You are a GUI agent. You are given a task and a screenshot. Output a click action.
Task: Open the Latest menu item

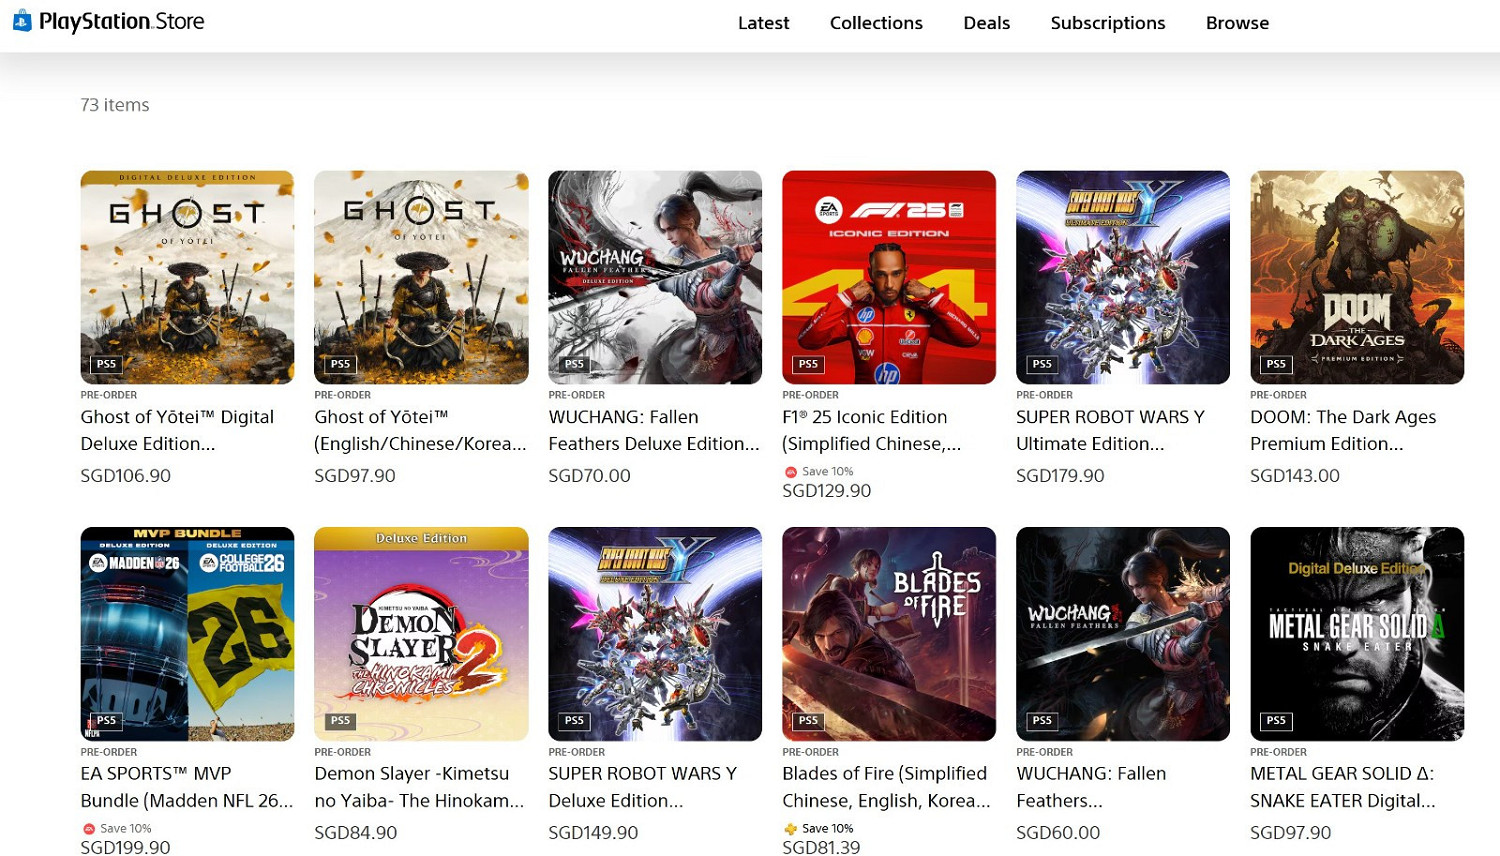coord(763,23)
